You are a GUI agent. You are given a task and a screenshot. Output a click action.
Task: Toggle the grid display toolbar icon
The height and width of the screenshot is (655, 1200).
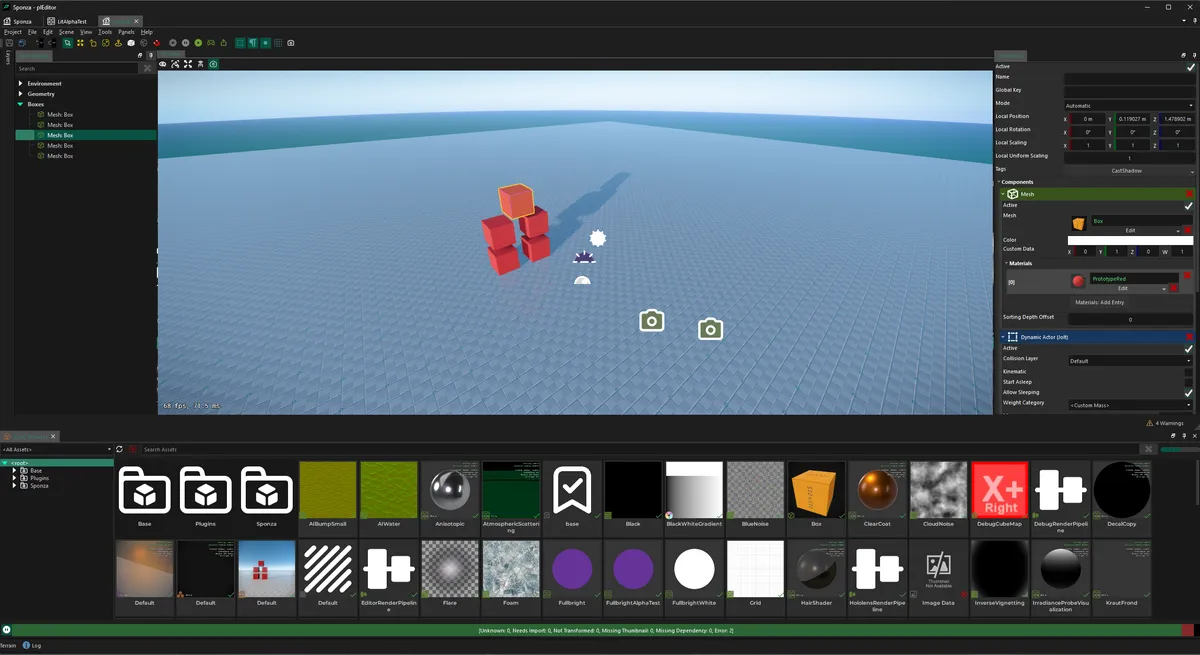coord(278,43)
